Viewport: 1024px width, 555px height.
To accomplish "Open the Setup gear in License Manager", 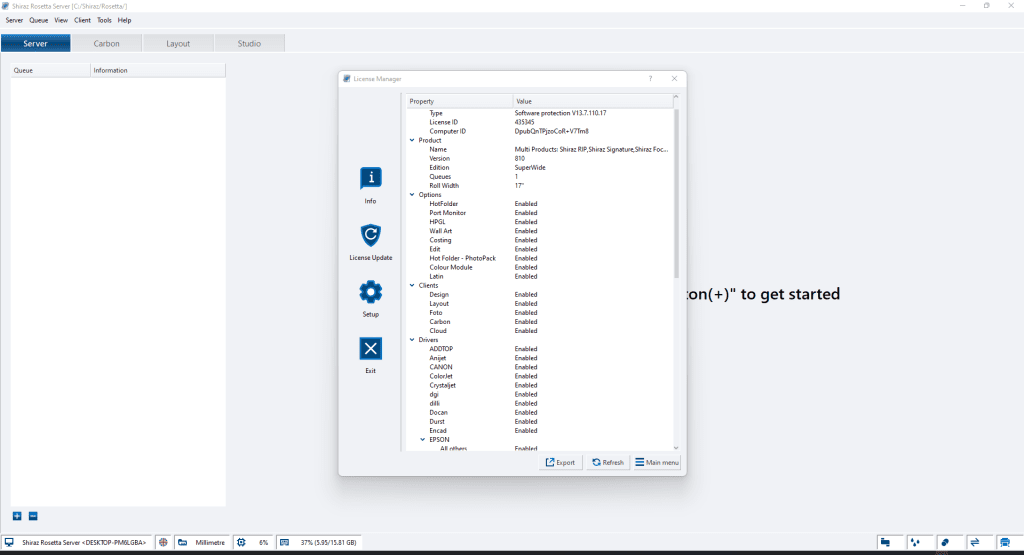I will click(370, 292).
